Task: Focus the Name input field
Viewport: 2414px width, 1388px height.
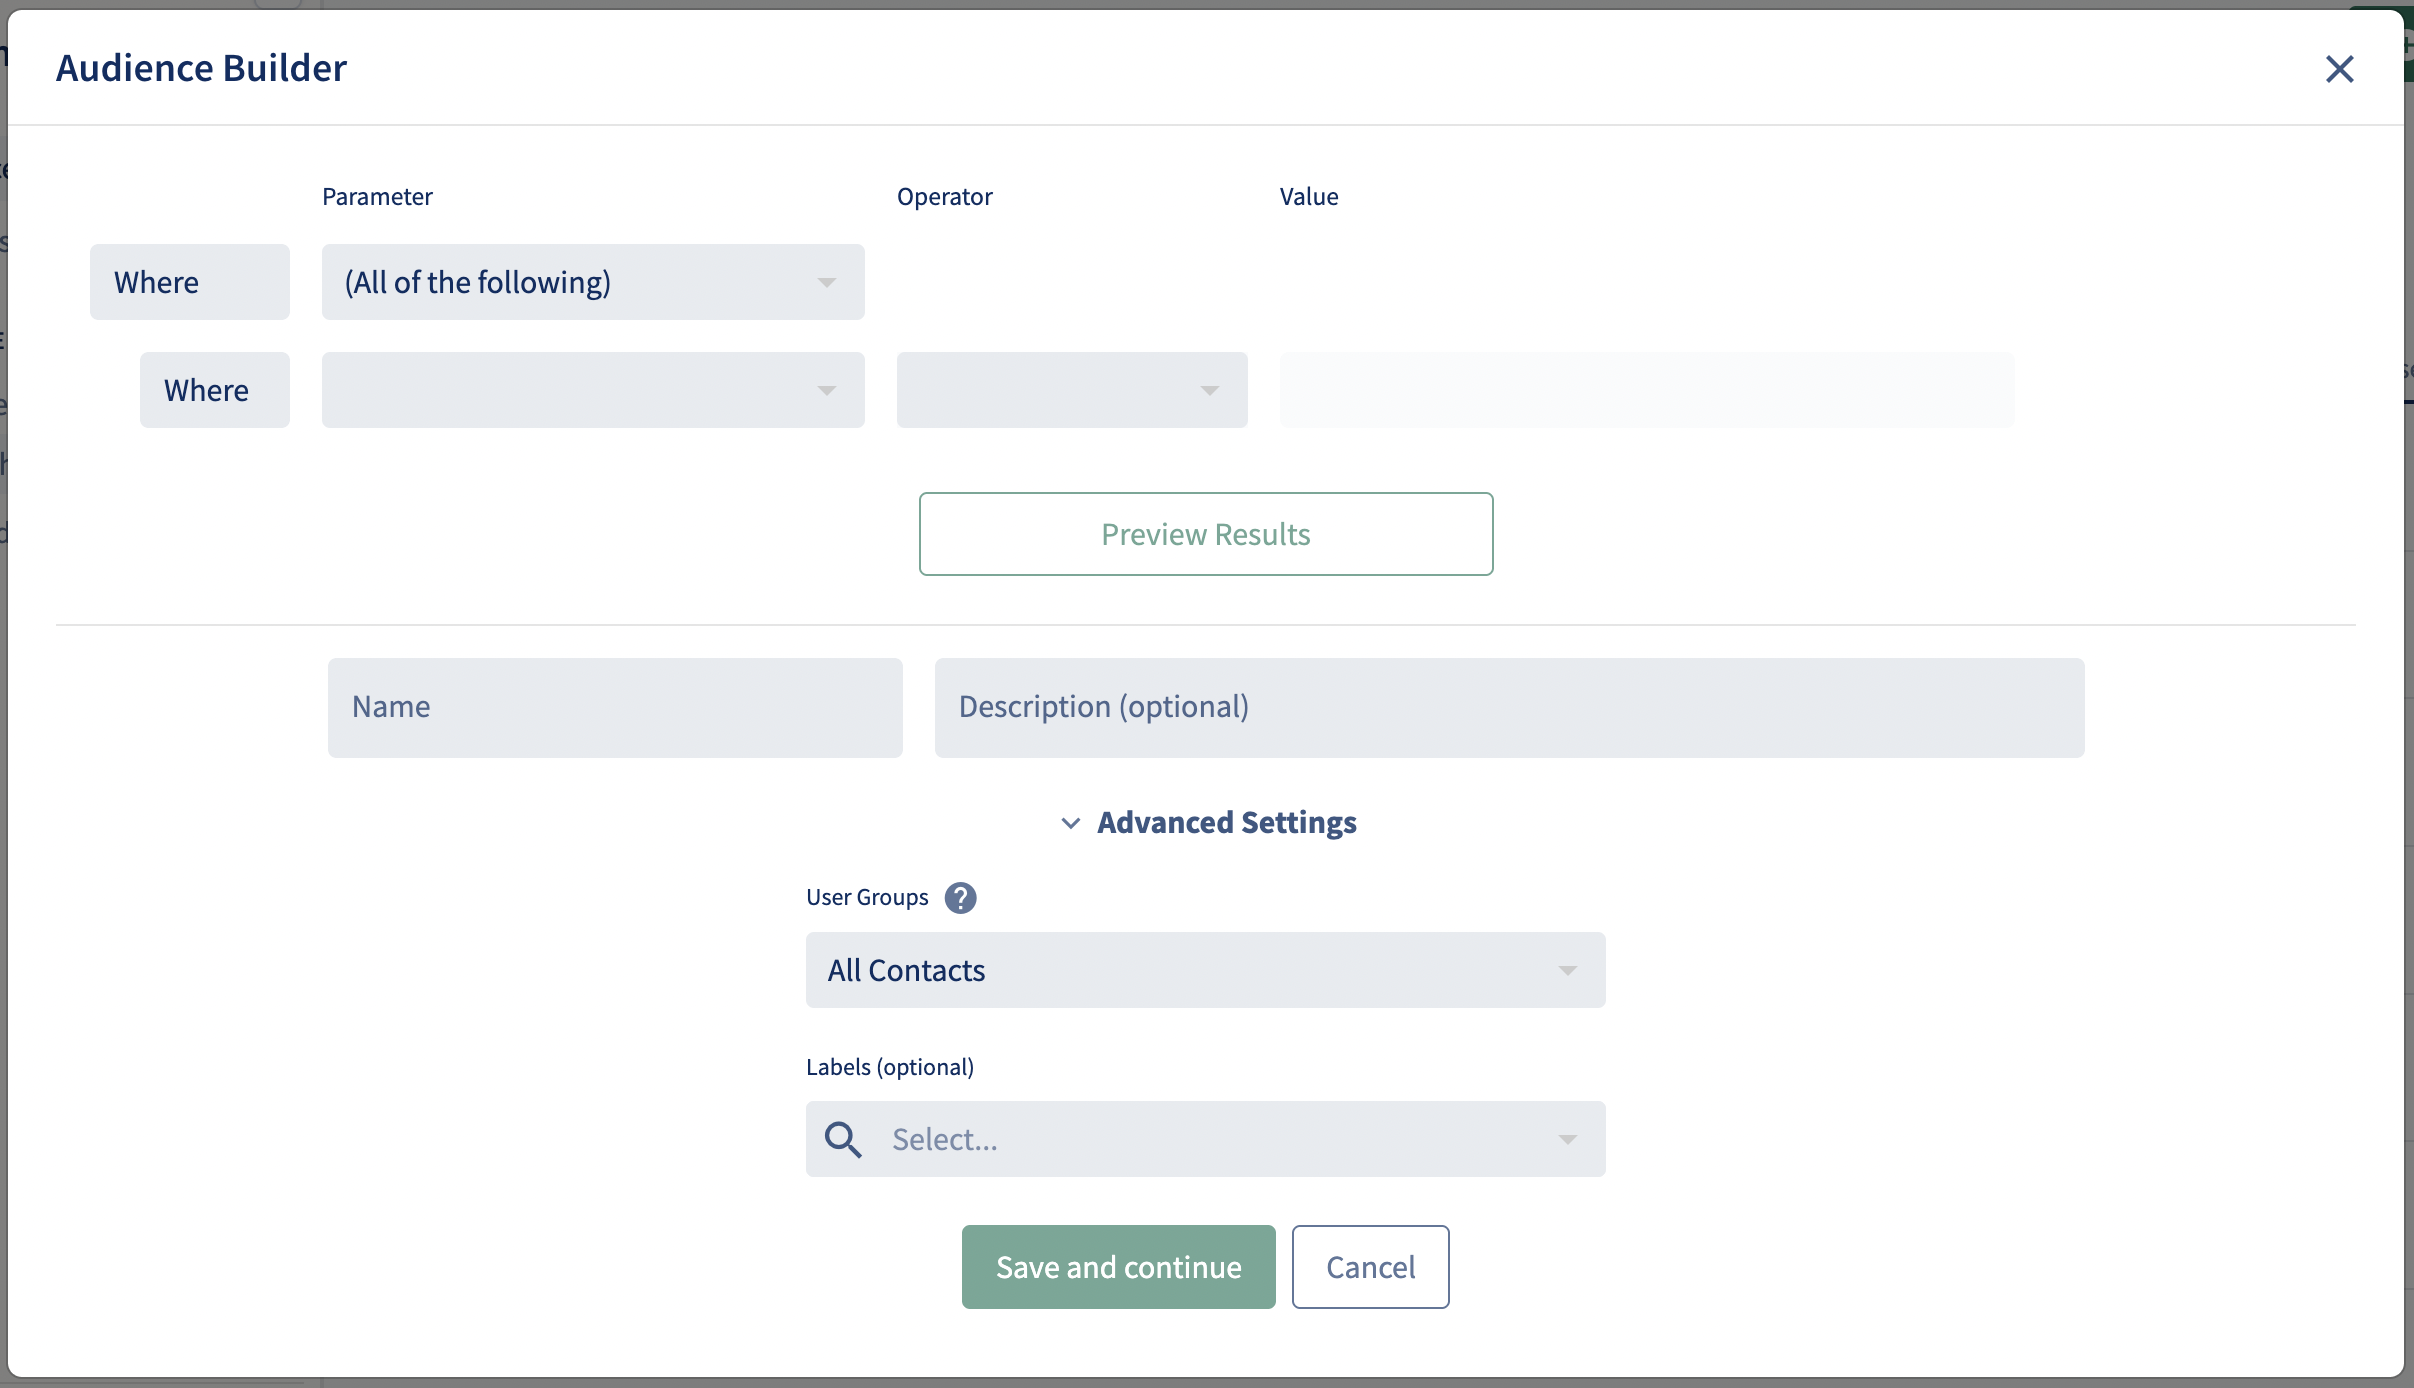Action: pyautogui.click(x=615, y=708)
